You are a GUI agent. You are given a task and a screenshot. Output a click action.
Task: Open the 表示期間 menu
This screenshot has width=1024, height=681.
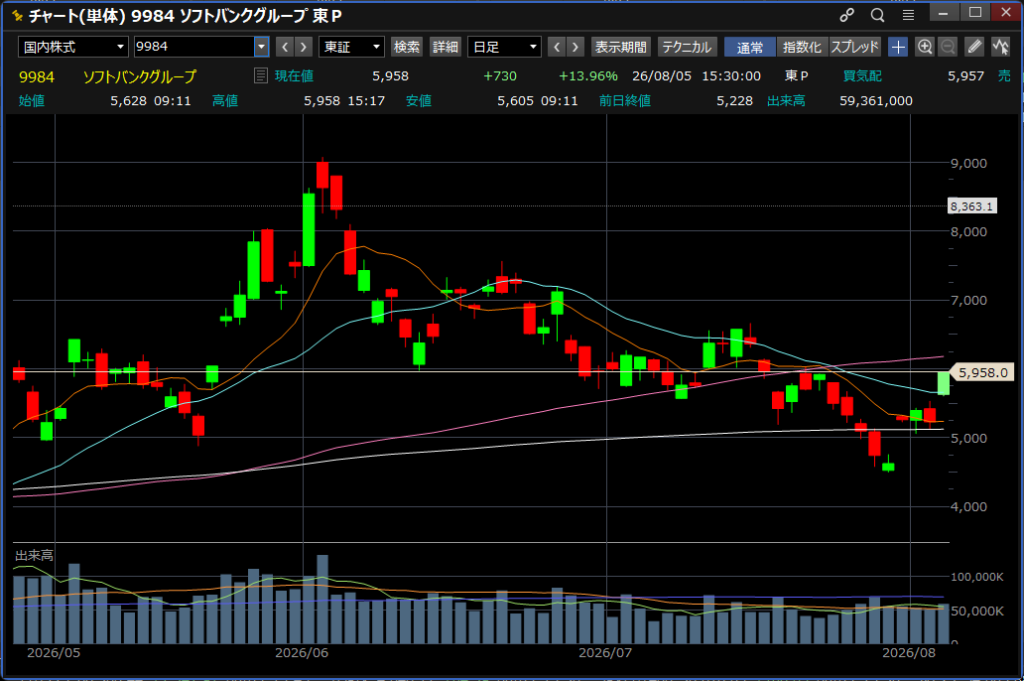(x=620, y=46)
